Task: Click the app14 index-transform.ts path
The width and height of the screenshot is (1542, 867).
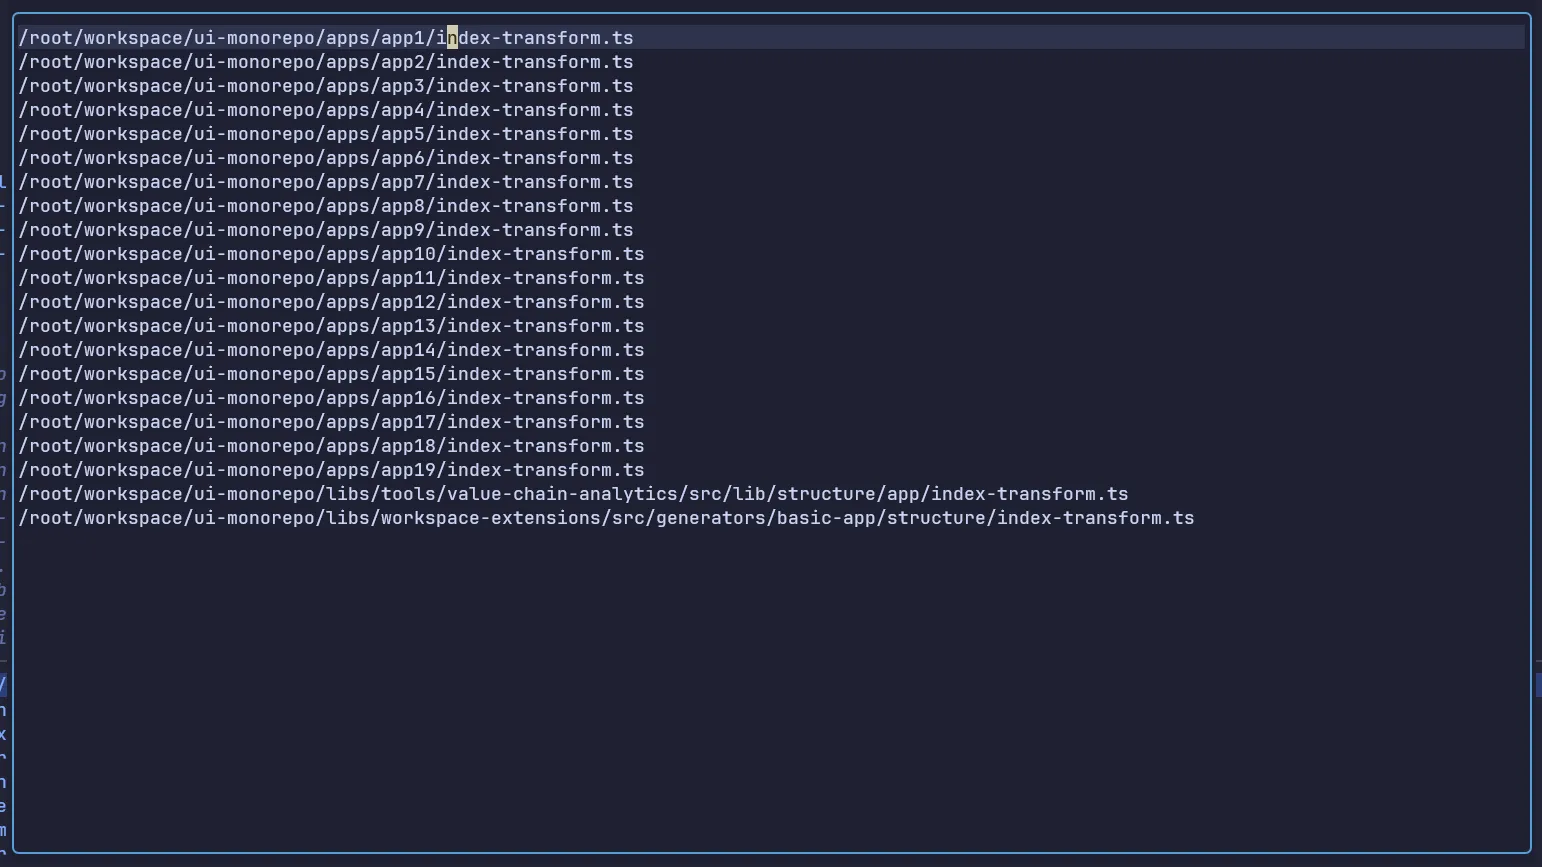Action: (x=331, y=350)
